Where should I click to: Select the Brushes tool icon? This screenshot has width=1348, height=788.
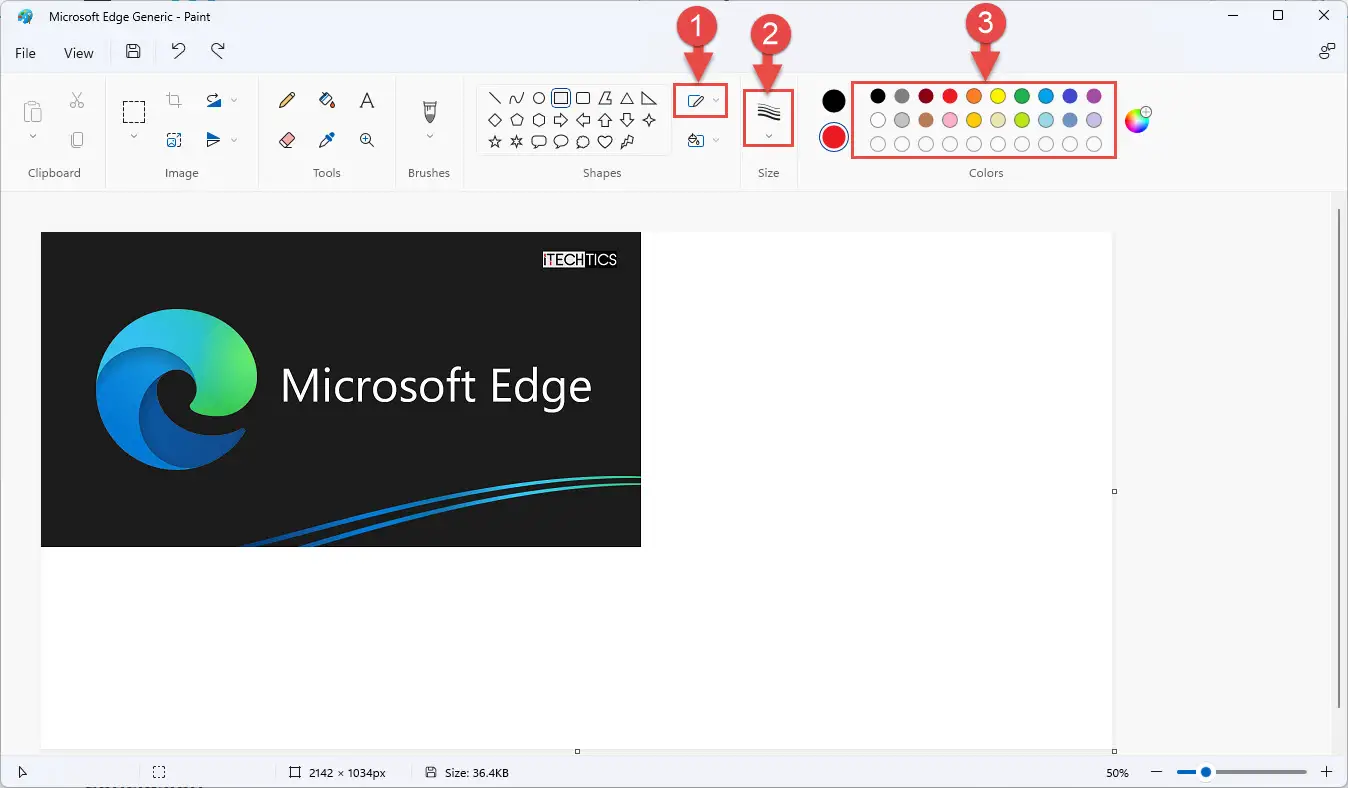click(430, 110)
